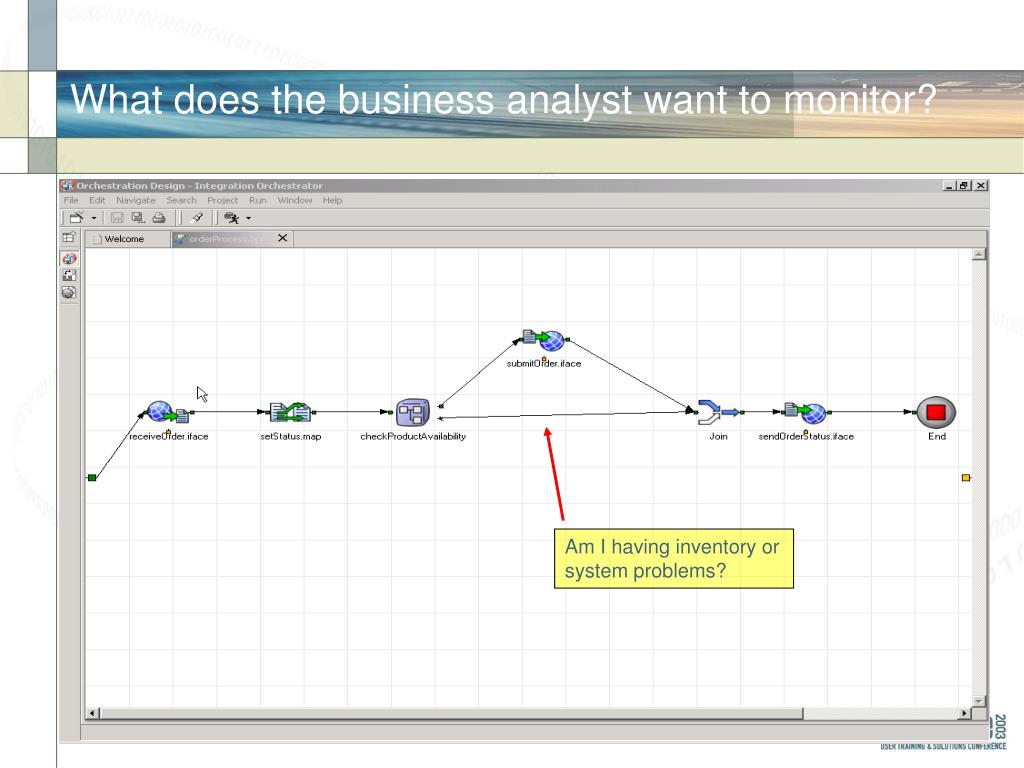Expand the New wizard dropdown arrow

click(x=93, y=218)
